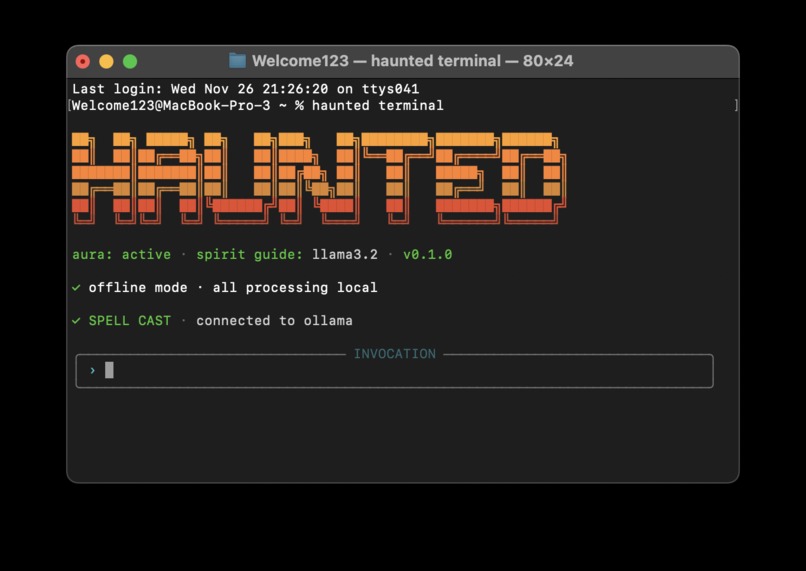This screenshot has width=806, height=571.
Task: Click the 'v0.1.0' version text
Action: tap(428, 254)
